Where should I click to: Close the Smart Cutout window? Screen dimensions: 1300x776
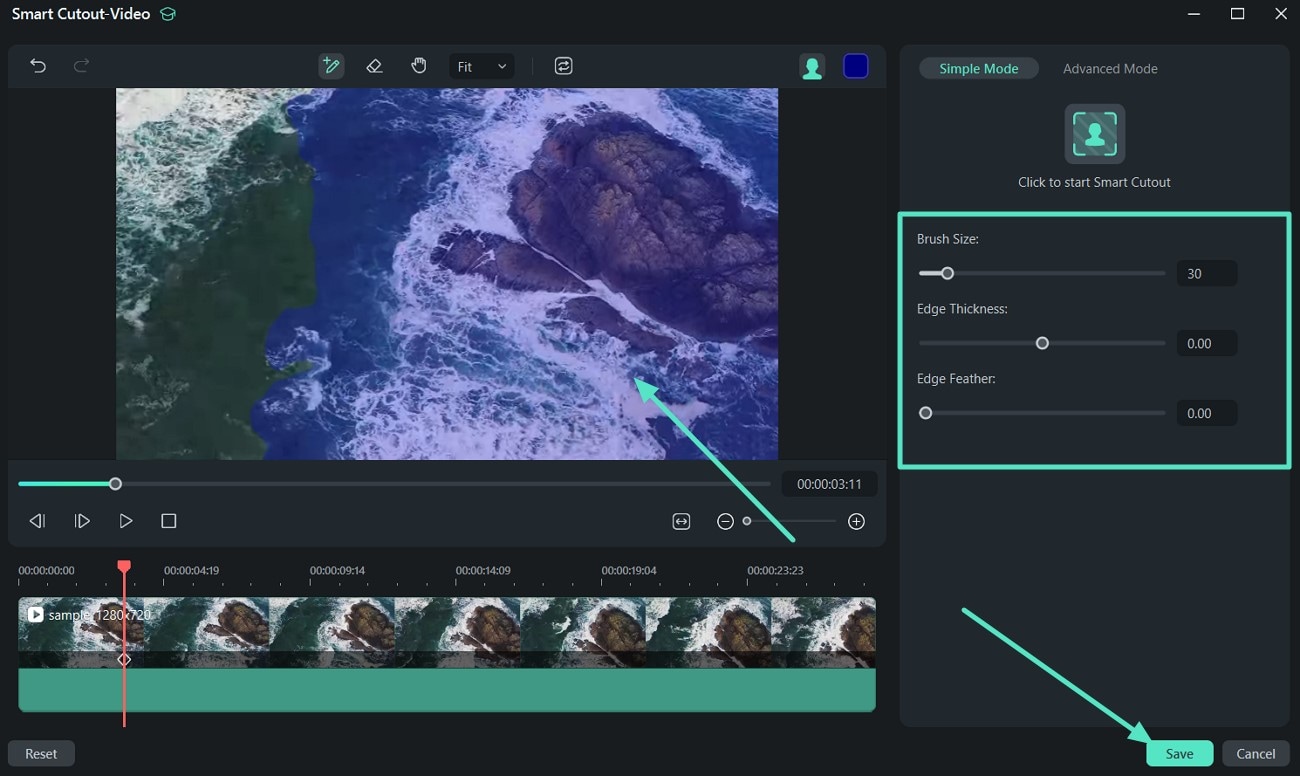(1281, 14)
